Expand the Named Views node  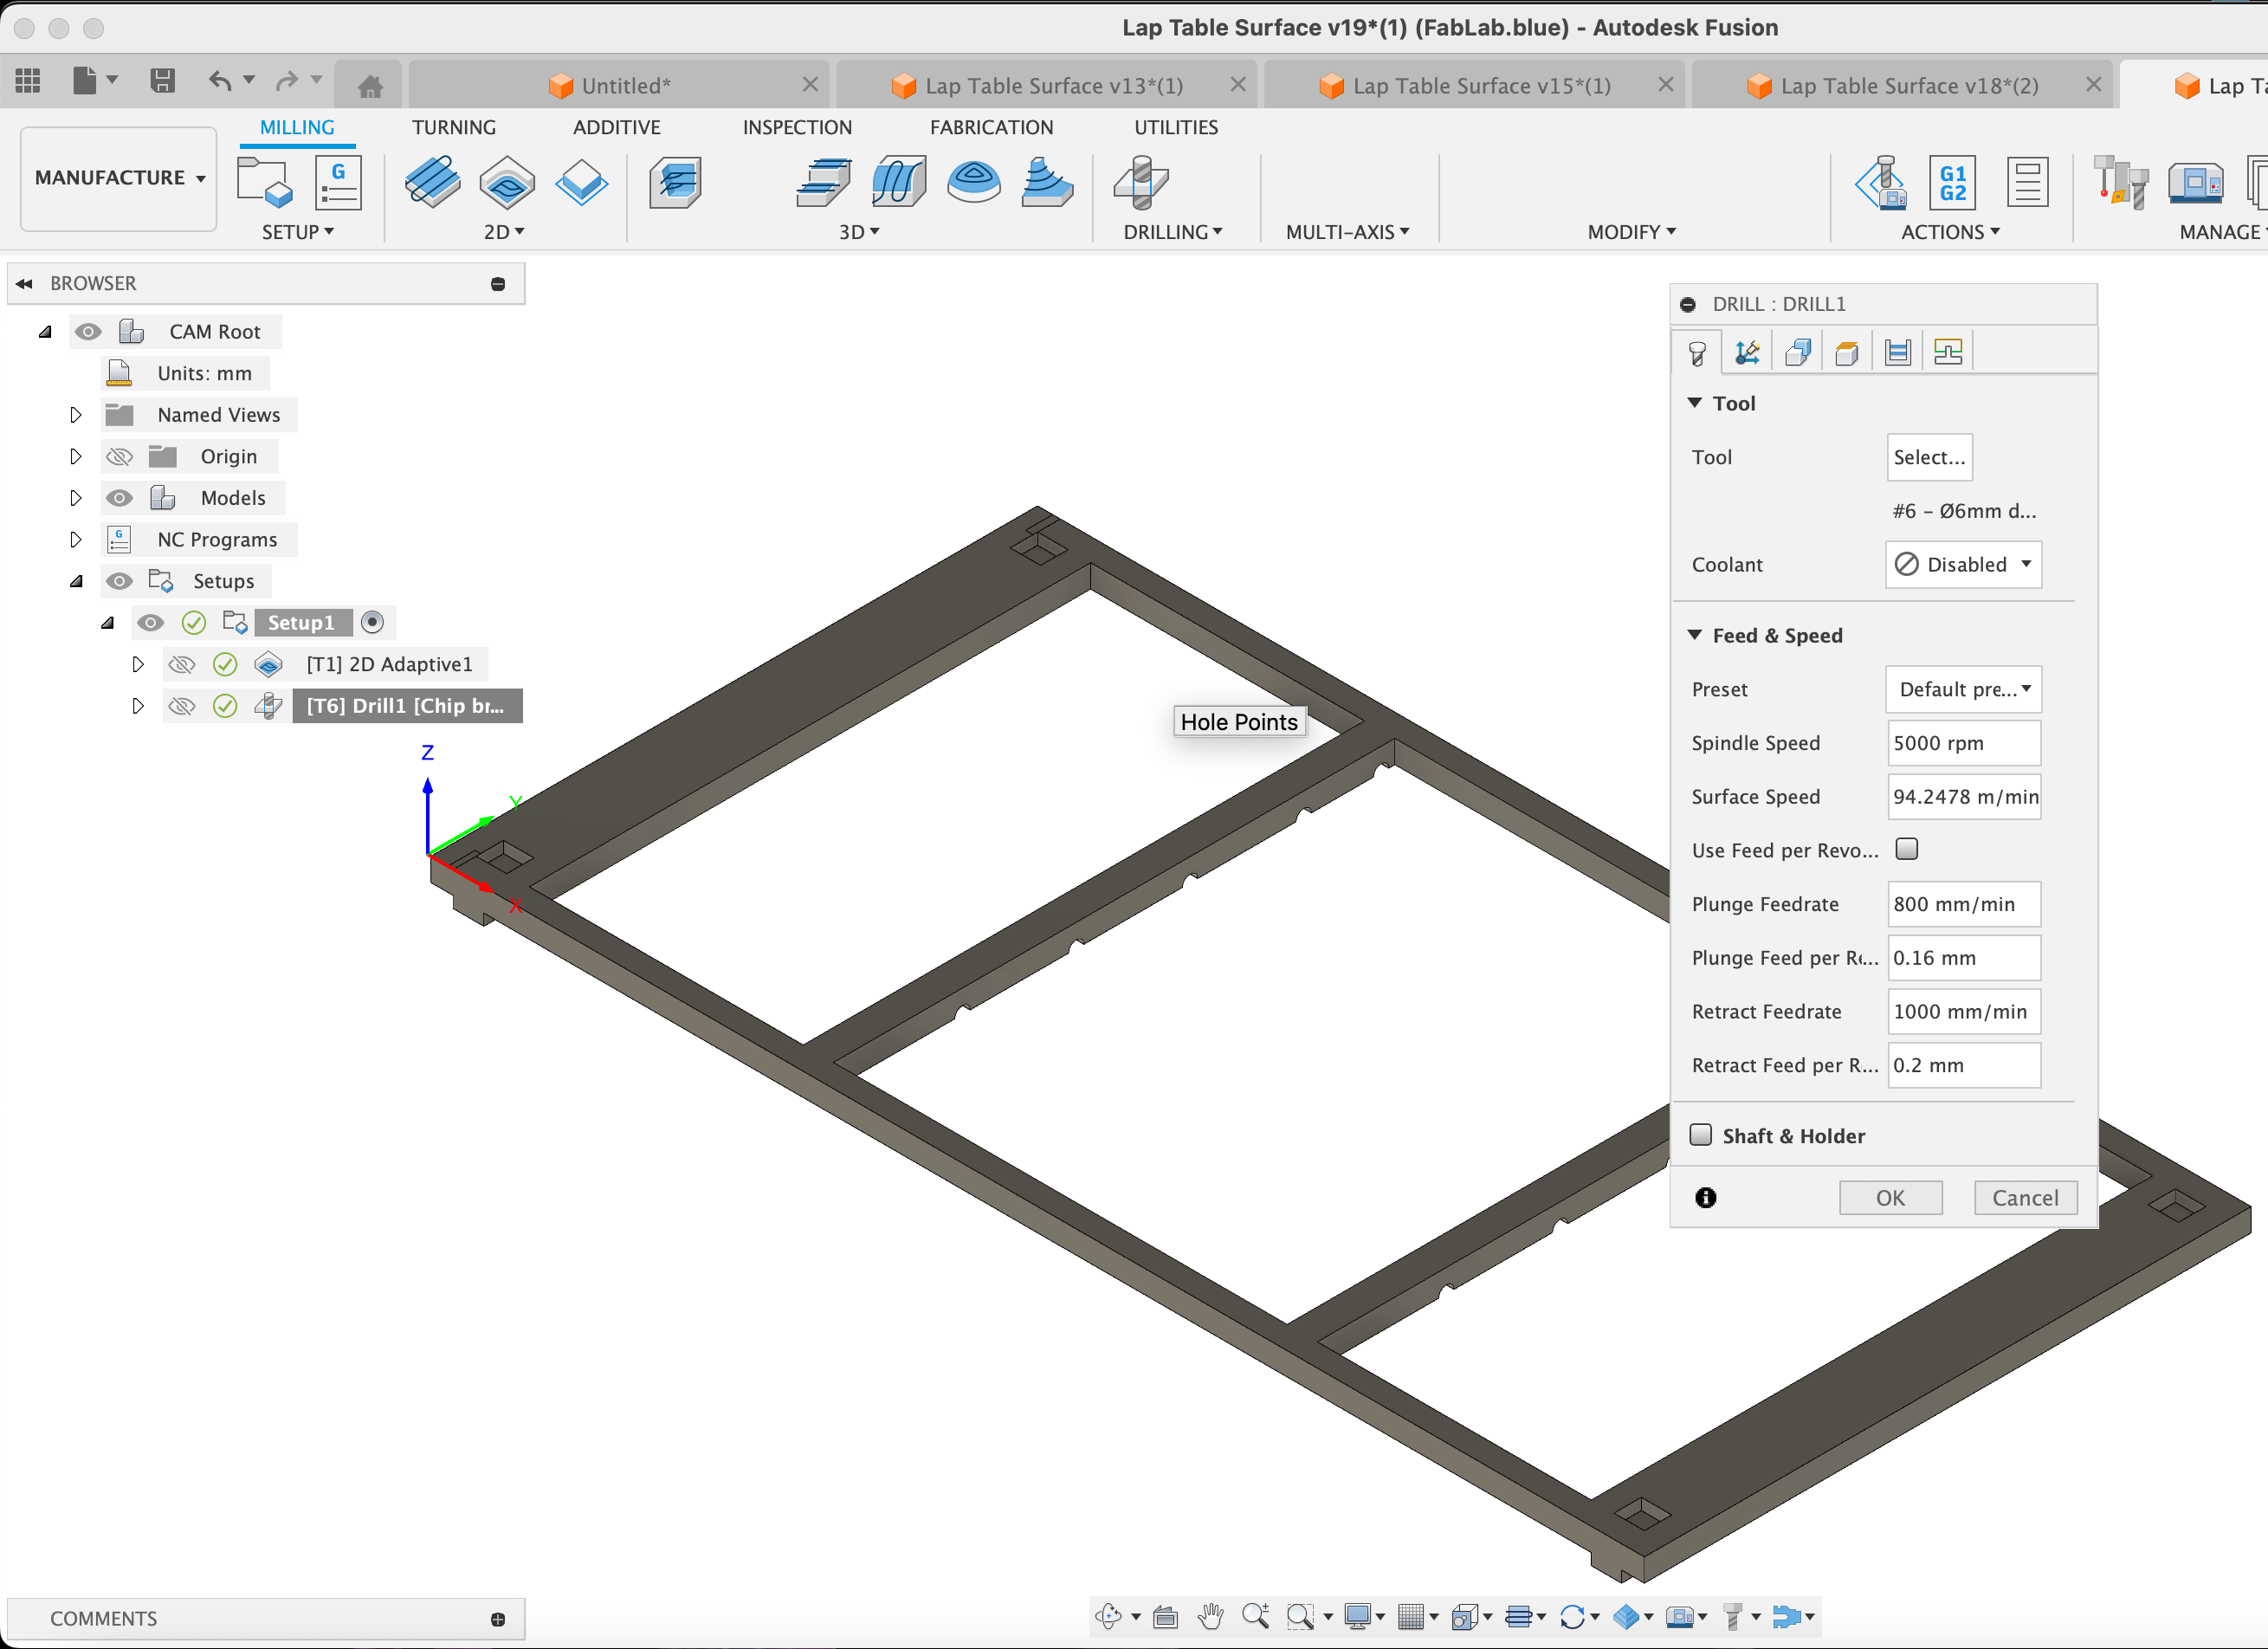[x=76, y=415]
